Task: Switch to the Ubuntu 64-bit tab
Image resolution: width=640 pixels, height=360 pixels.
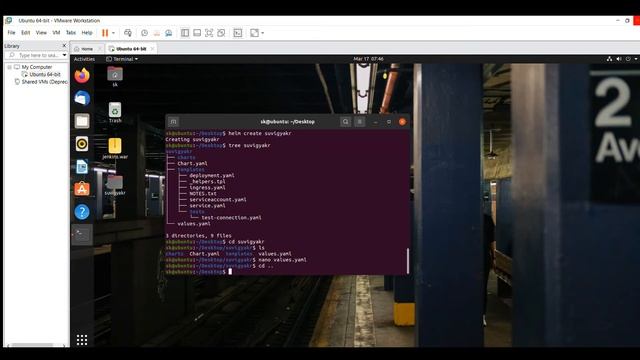Action: click(x=131, y=49)
